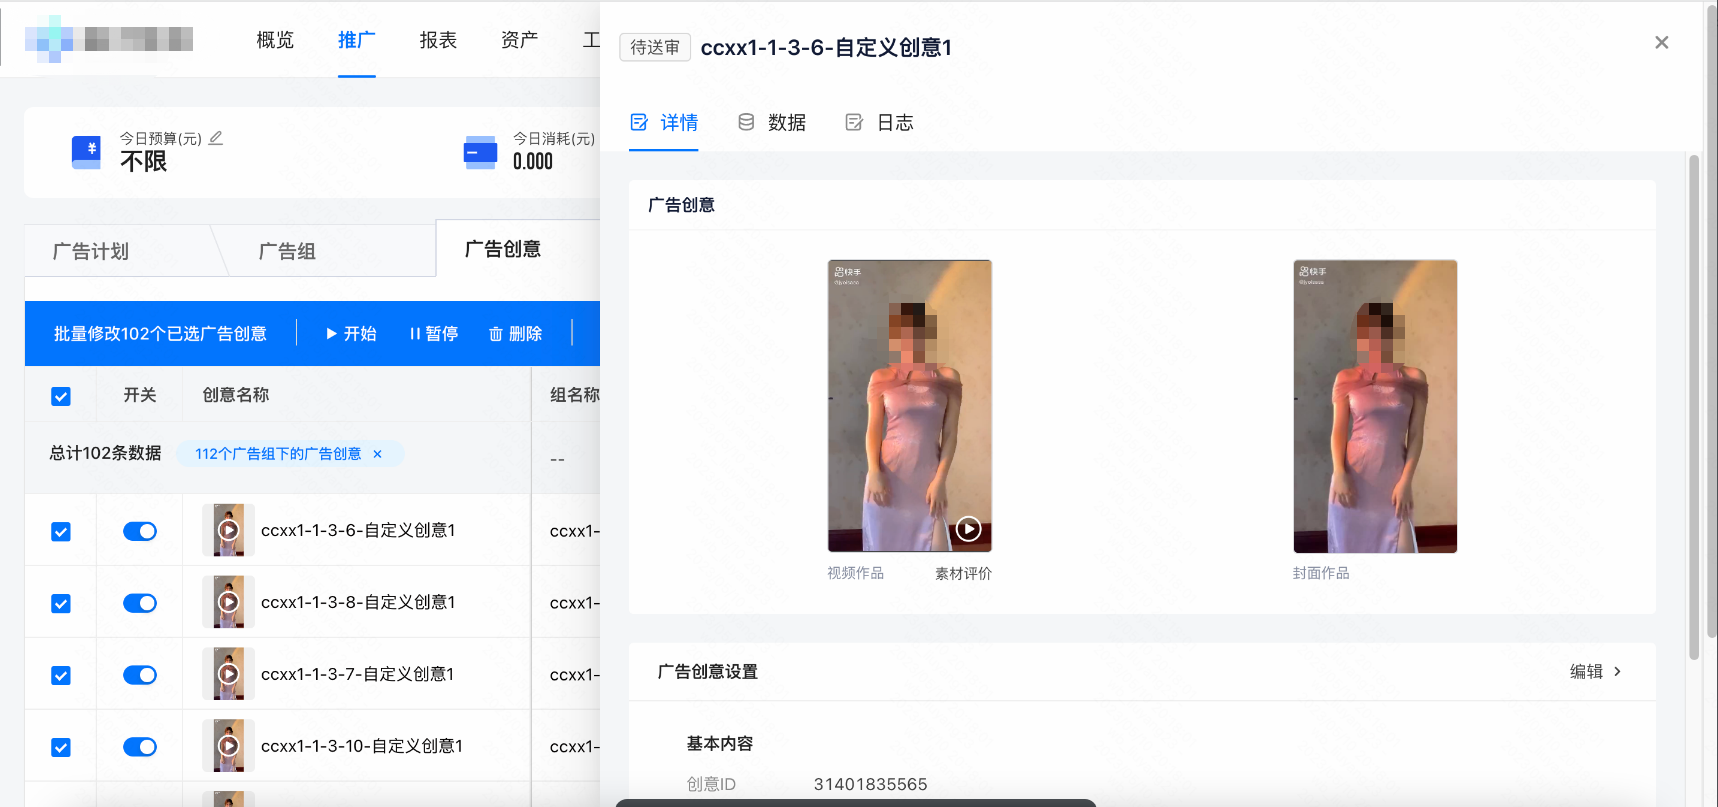Click the 今日消耗 card icon
This screenshot has height=807, width=1718.
click(x=480, y=152)
